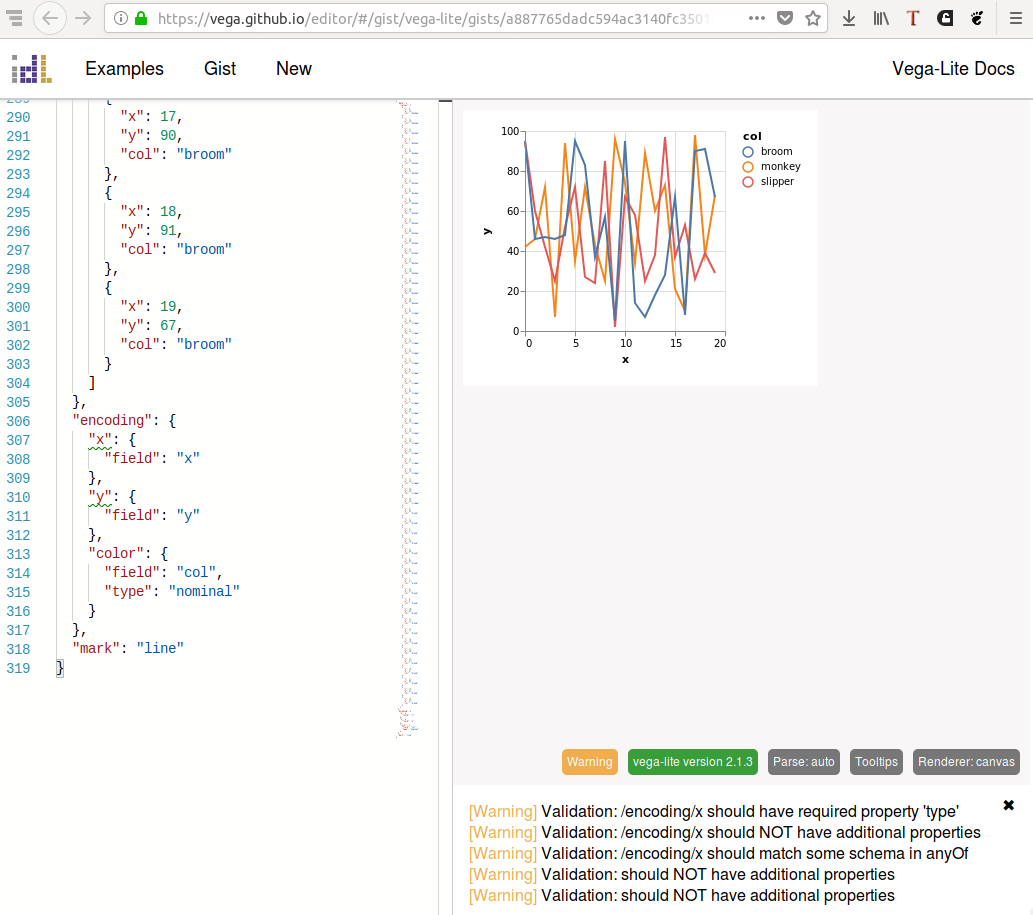Click the blue broom legend circle
1033x915 pixels.
[x=748, y=152]
